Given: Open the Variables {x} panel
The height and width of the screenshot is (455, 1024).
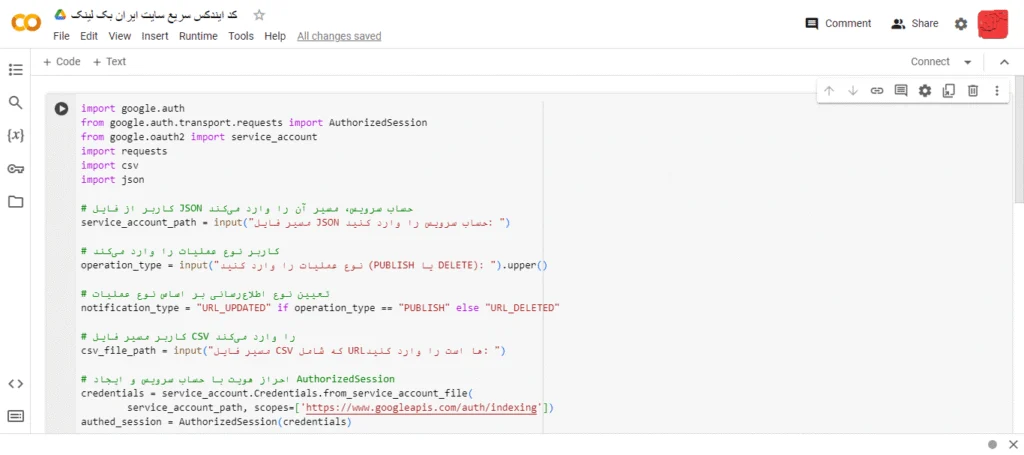Looking at the screenshot, I should [16, 136].
